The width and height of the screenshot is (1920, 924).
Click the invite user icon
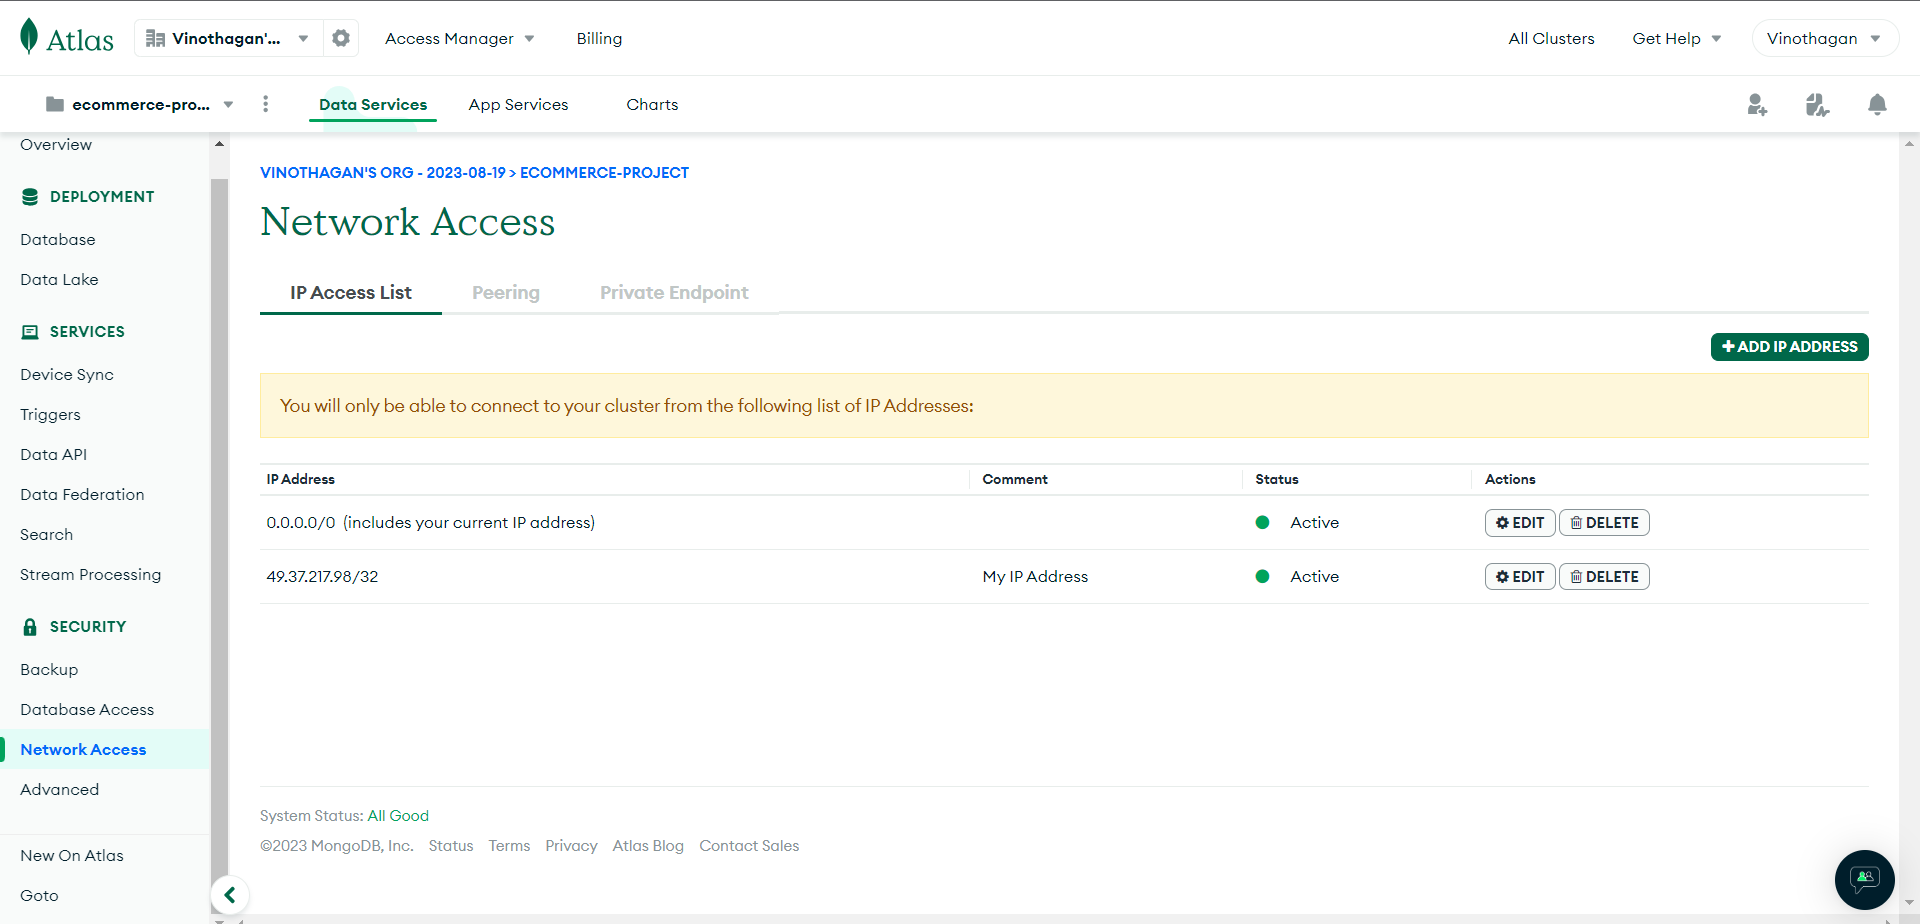pyautogui.click(x=1757, y=105)
